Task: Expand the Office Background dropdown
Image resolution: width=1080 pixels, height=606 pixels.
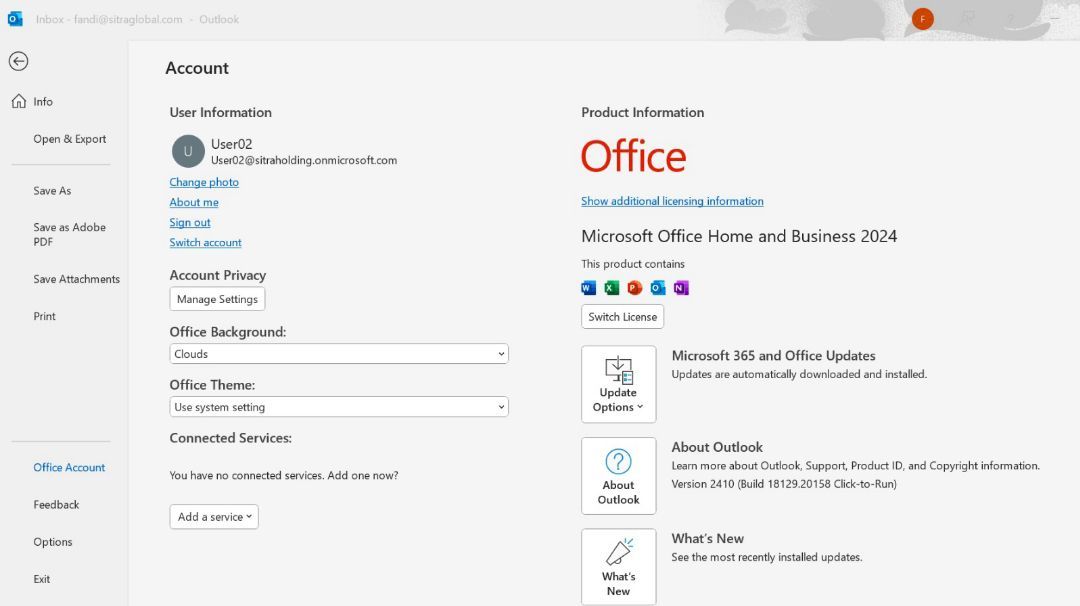Action: [x=339, y=354]
